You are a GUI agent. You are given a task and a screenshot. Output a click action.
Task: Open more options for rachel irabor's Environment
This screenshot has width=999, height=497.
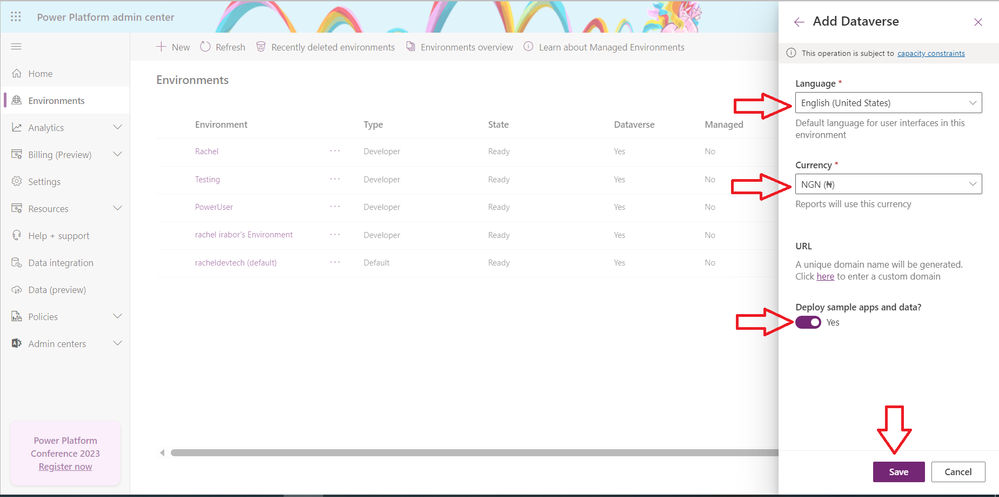[x=335, y=234]
